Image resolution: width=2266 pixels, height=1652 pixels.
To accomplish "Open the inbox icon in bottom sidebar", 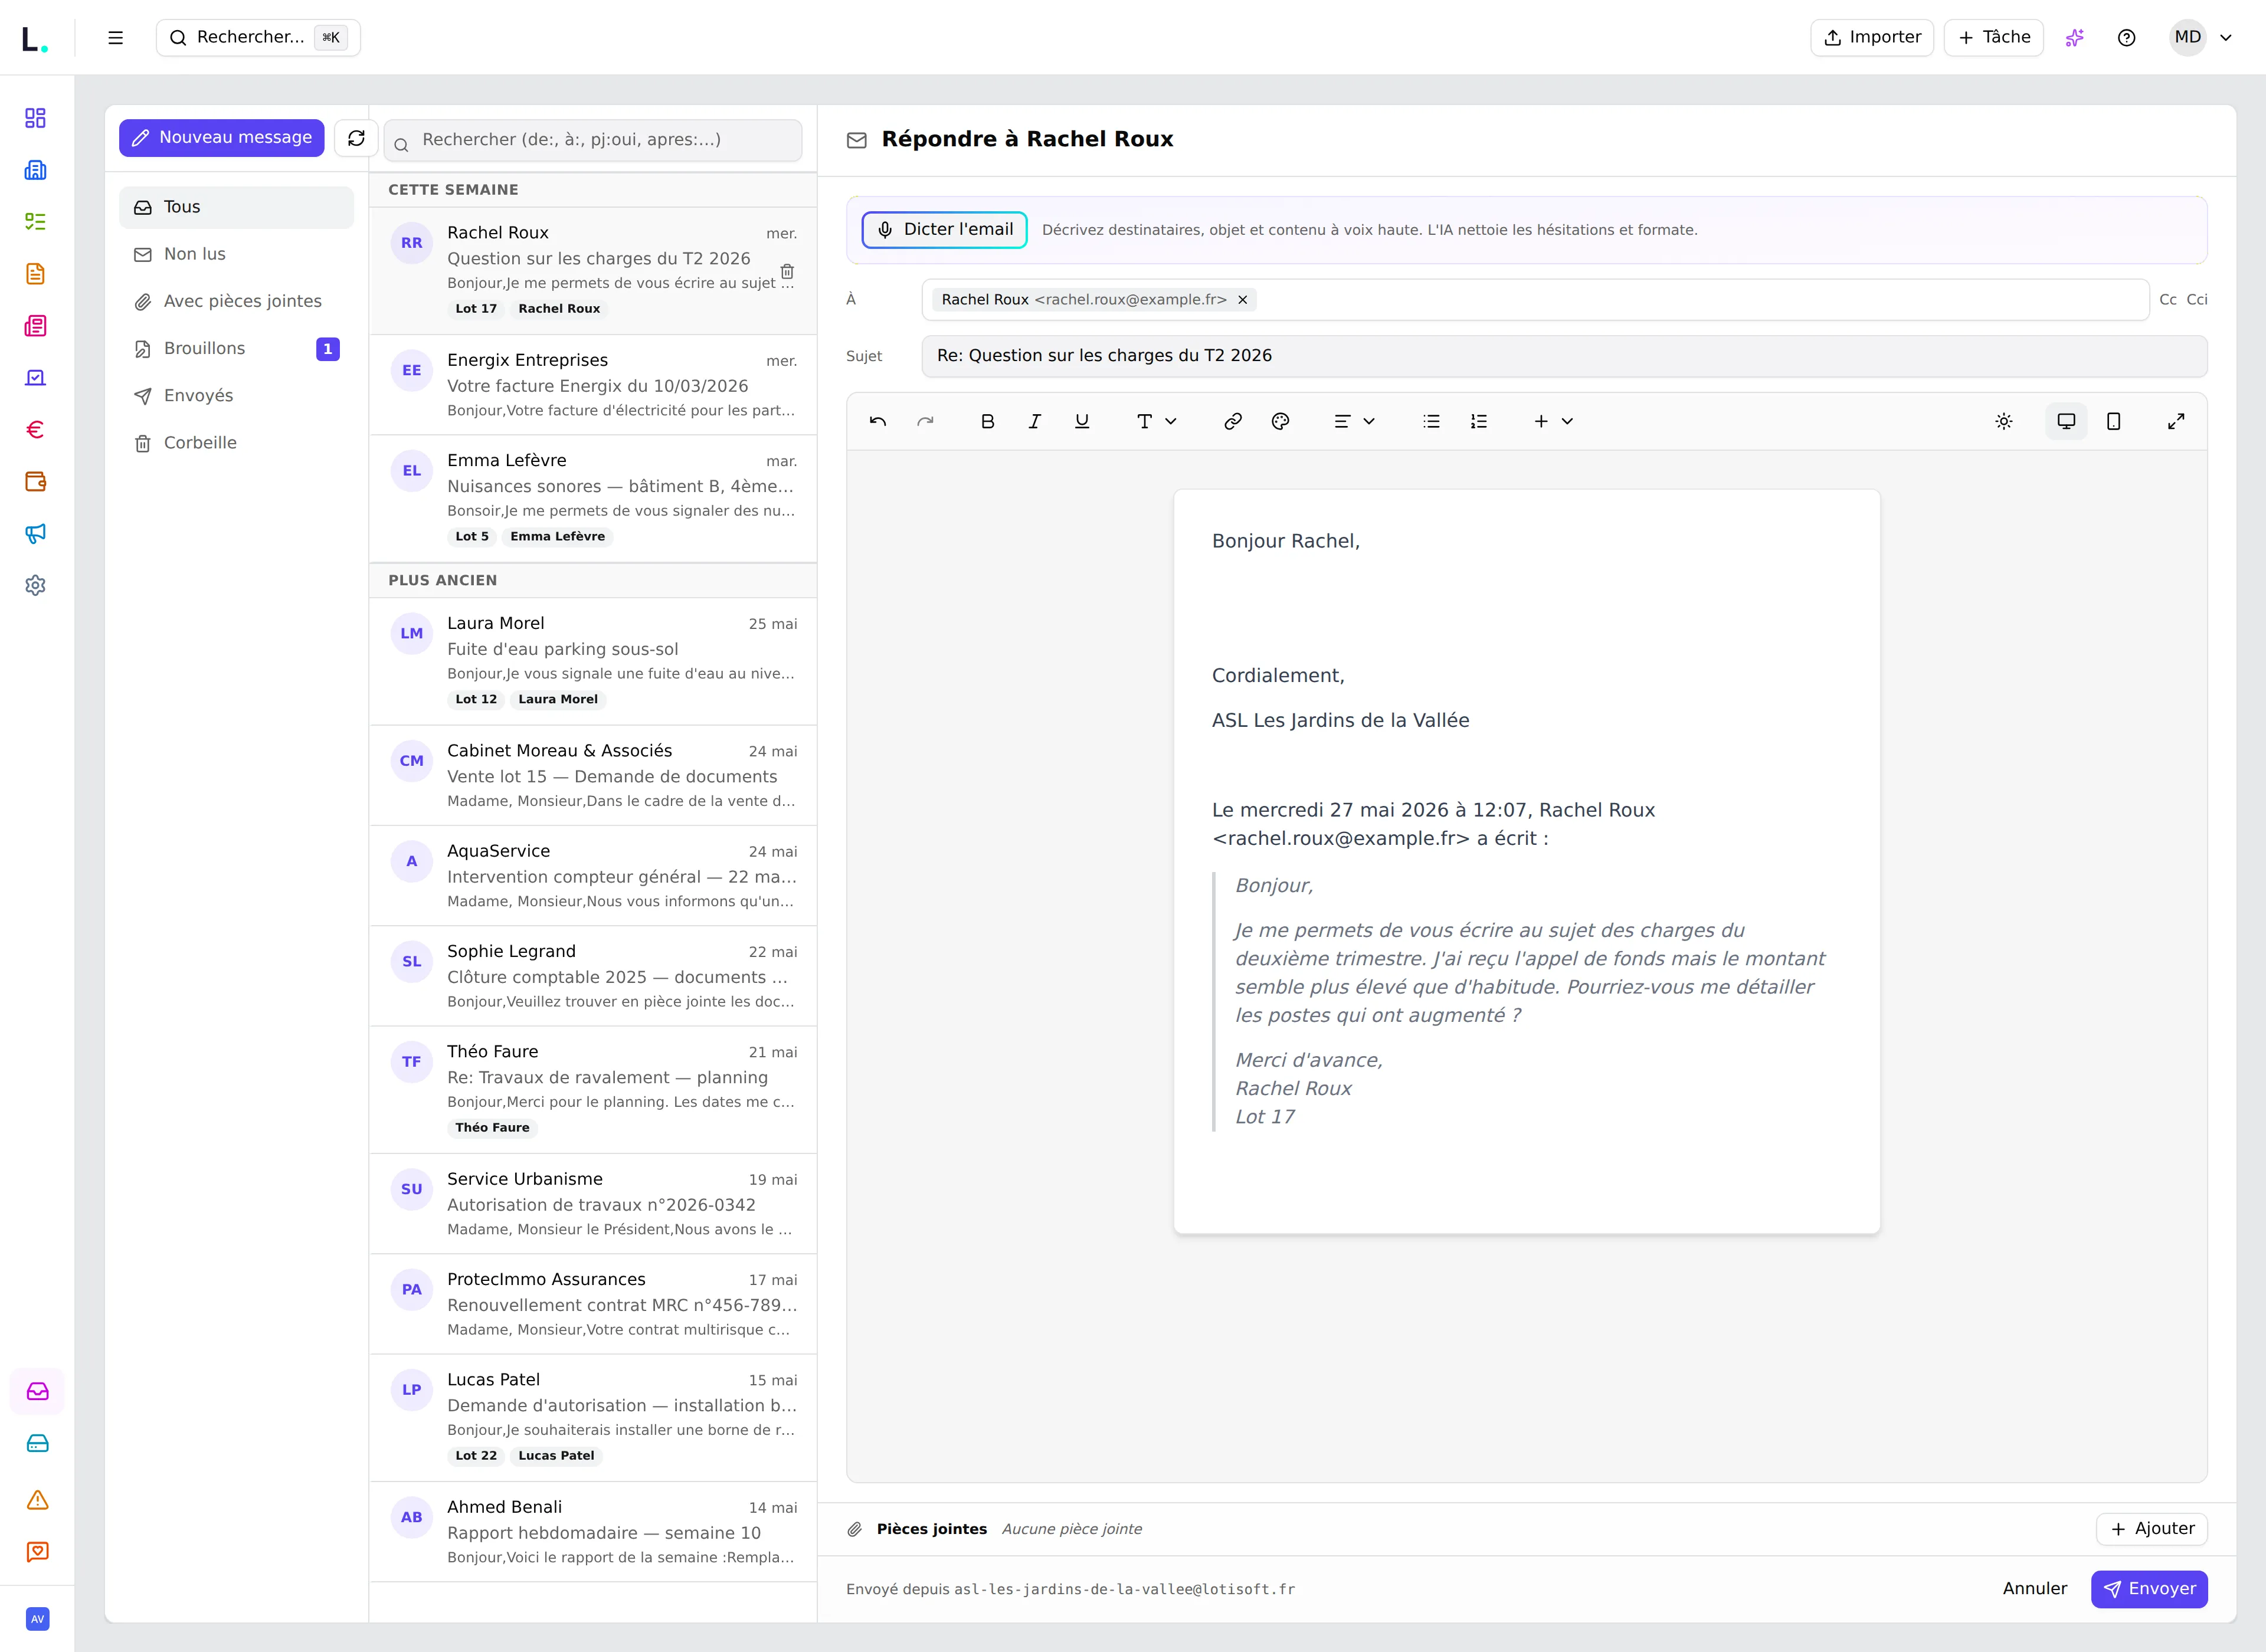I will pos(38,1391).
